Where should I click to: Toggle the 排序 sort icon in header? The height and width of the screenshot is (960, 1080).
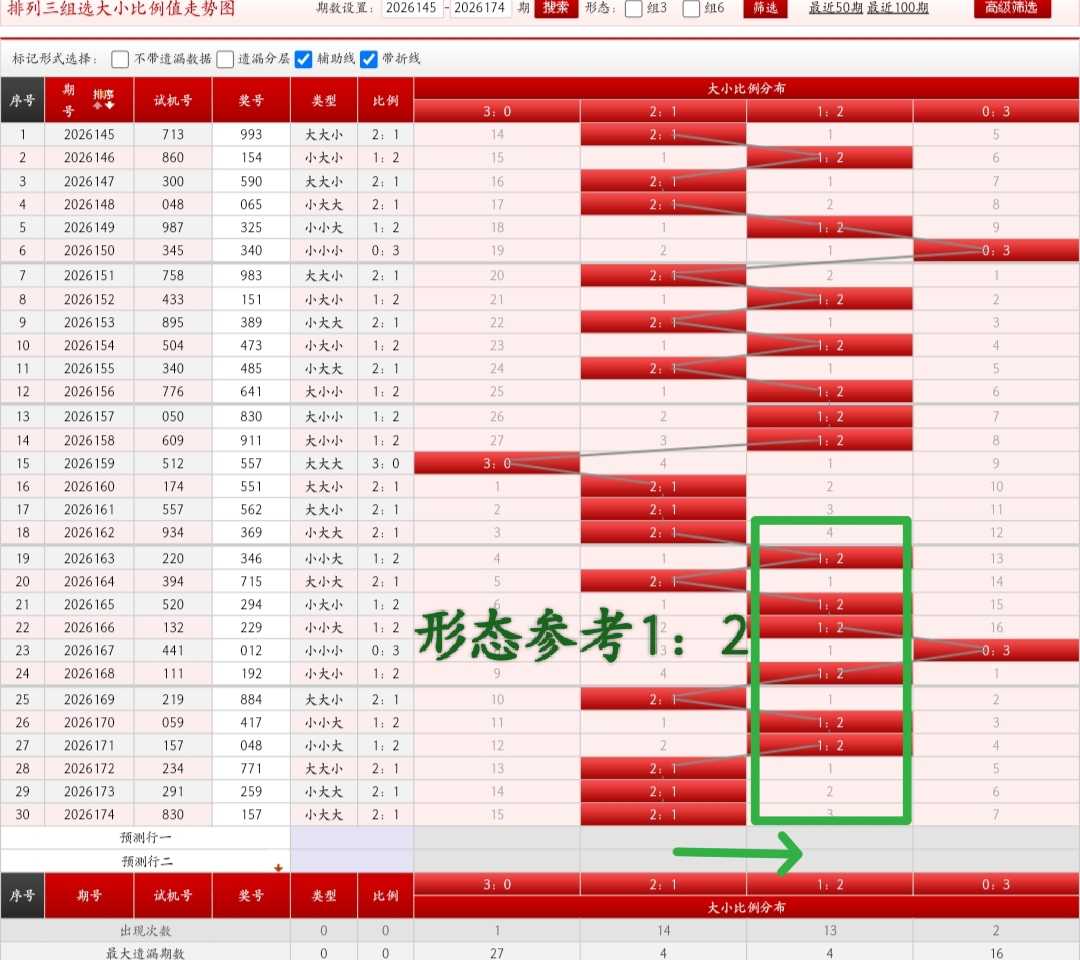tap(103, 99)
